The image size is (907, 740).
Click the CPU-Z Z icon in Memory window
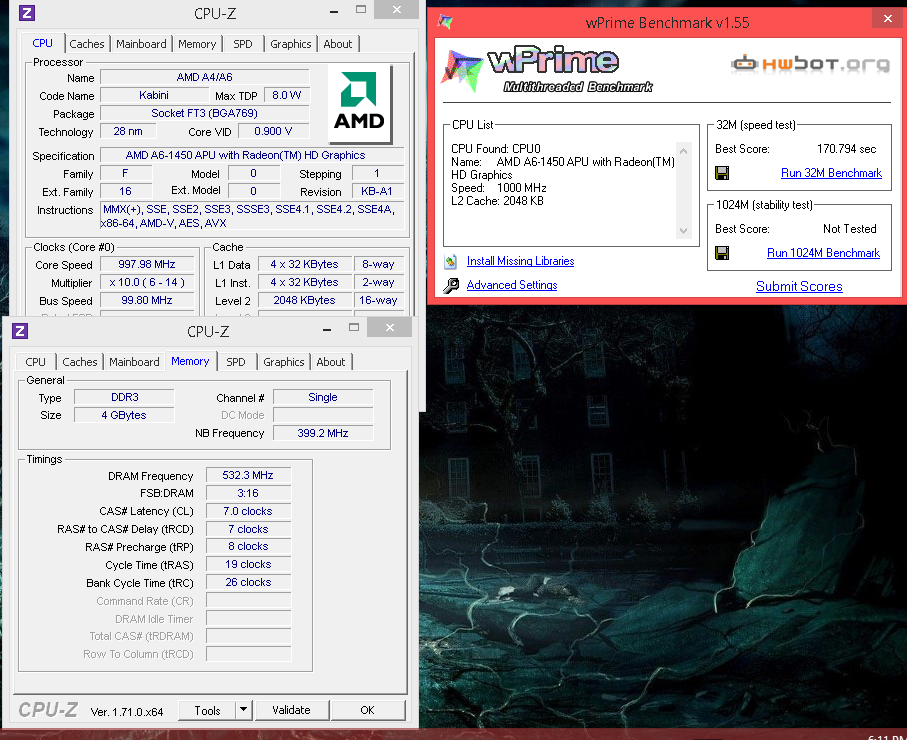pyautogui.click(x=20, y=331)
